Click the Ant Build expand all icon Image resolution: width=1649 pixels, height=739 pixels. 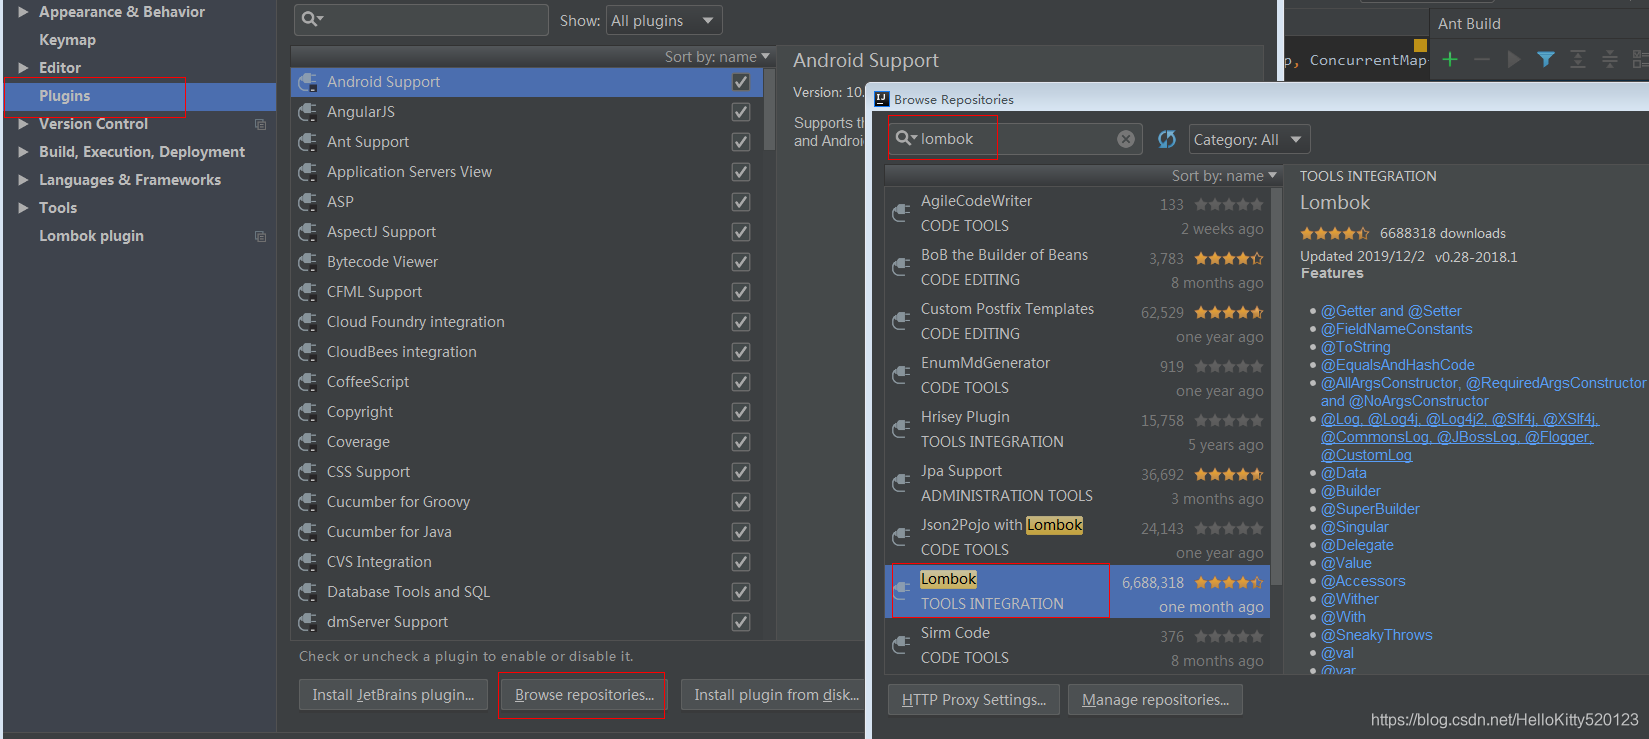click(x=1578, y=60)
